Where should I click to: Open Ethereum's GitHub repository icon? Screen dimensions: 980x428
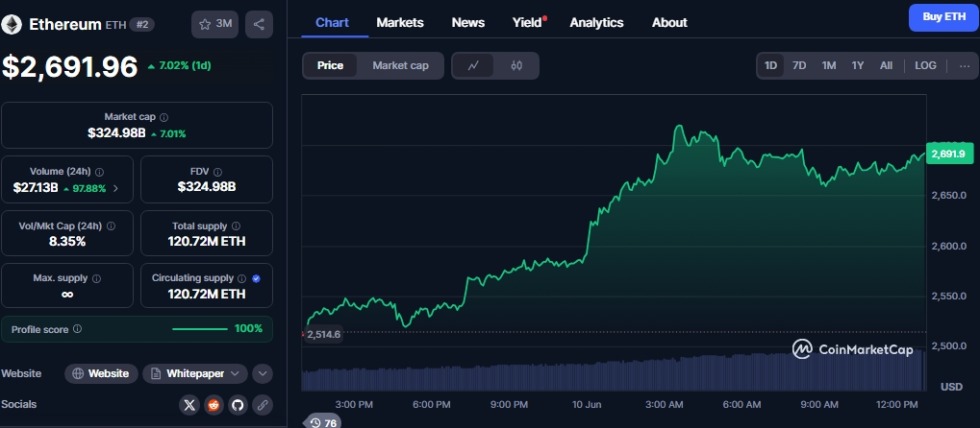pyautogui.click(x=238, y=405)
